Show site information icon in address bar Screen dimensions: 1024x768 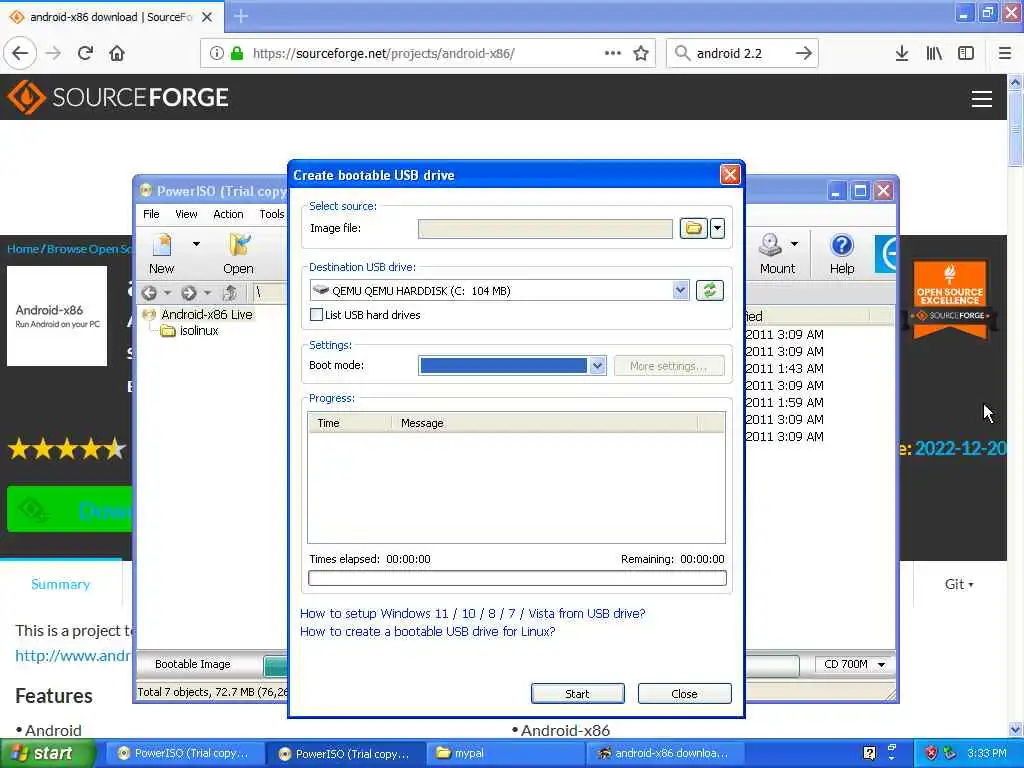point(216,53)
